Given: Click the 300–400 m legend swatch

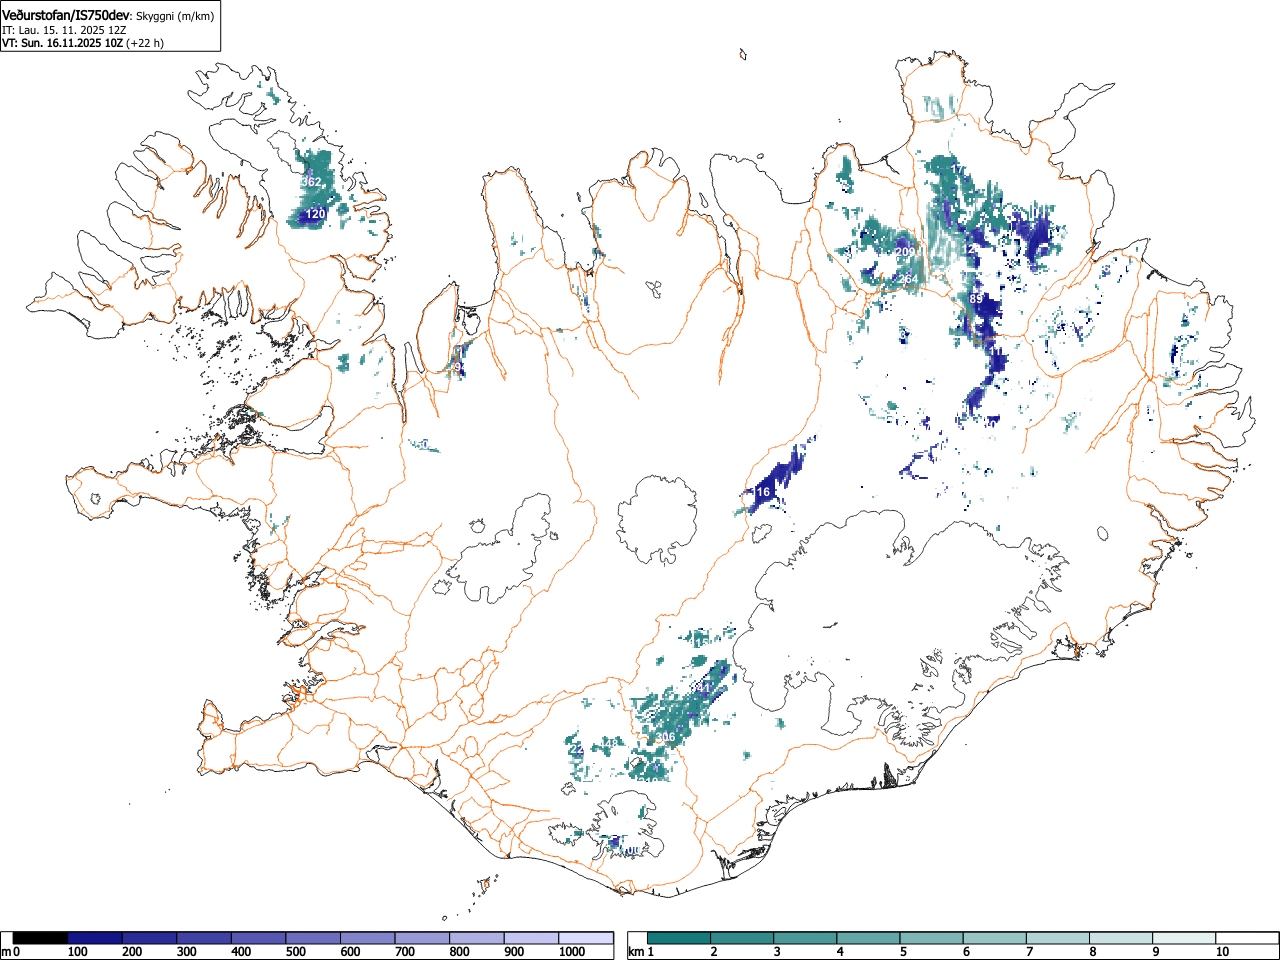Looking at the screenshot, I should click(204, 938).
